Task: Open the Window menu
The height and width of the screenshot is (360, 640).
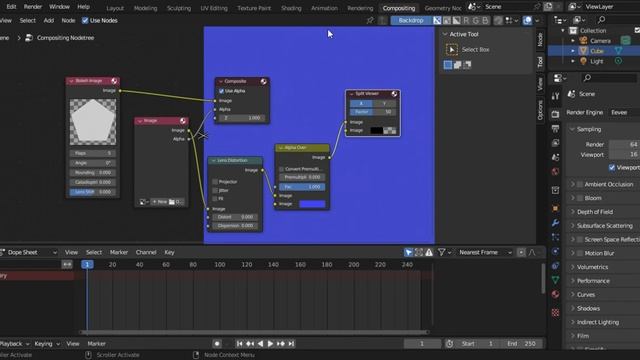Action: coord(59,7)
